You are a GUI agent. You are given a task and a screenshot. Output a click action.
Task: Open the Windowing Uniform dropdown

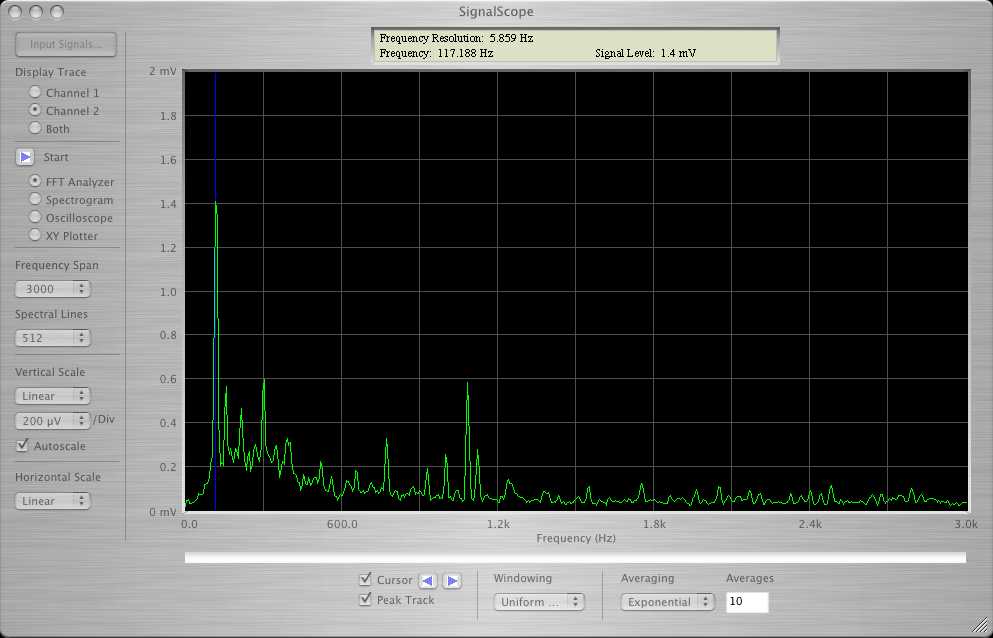coord(539,602)
